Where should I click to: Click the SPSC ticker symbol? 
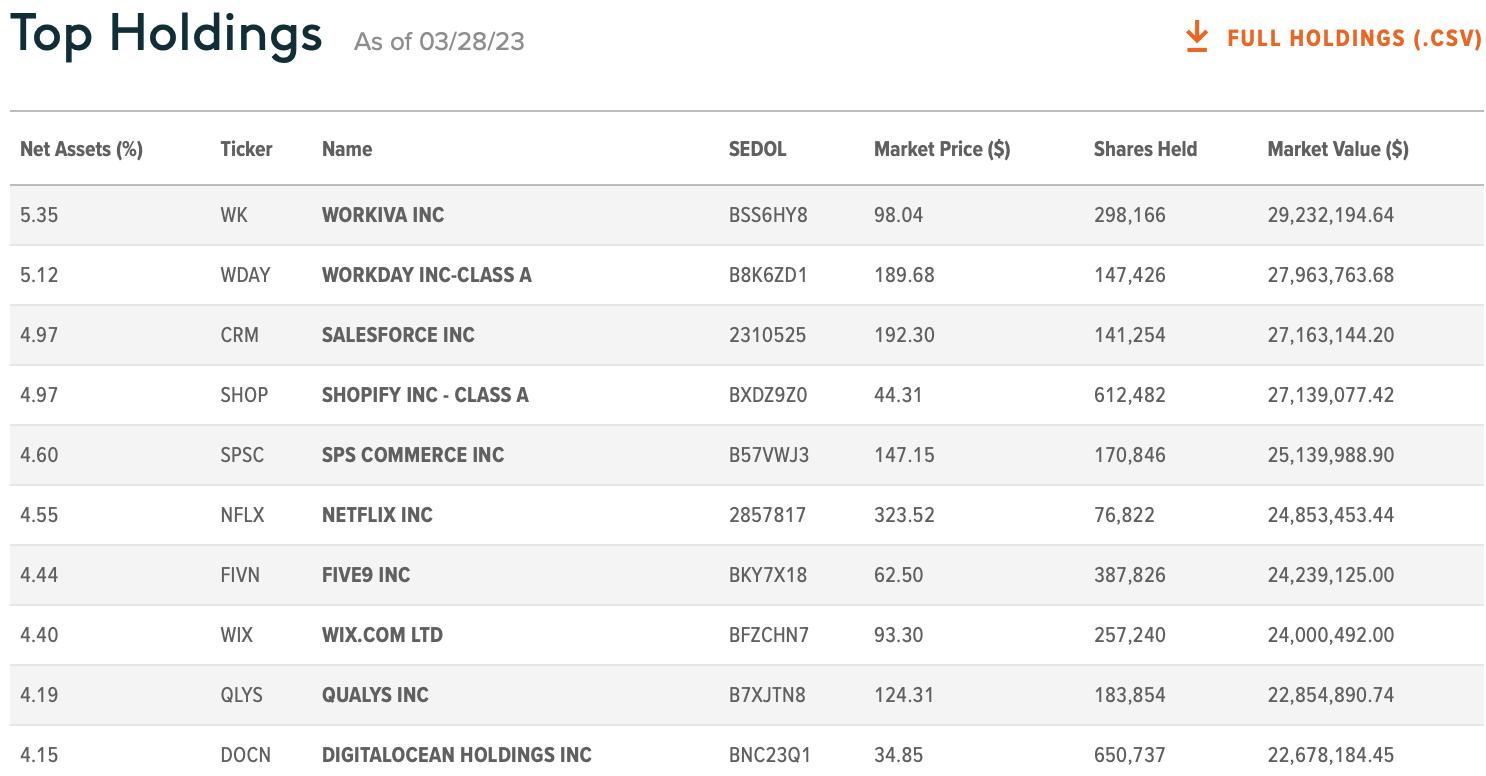point(242,455)
